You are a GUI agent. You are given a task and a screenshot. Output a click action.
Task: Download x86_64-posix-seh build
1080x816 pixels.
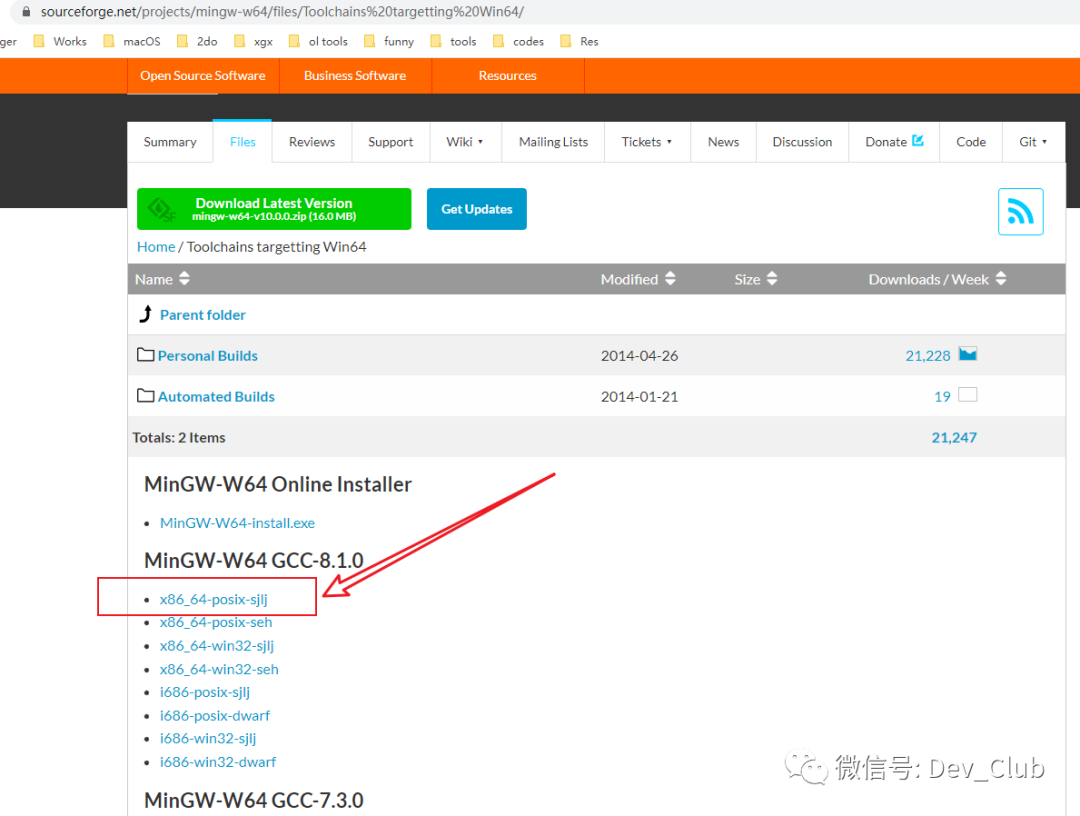tap(216, 622)
